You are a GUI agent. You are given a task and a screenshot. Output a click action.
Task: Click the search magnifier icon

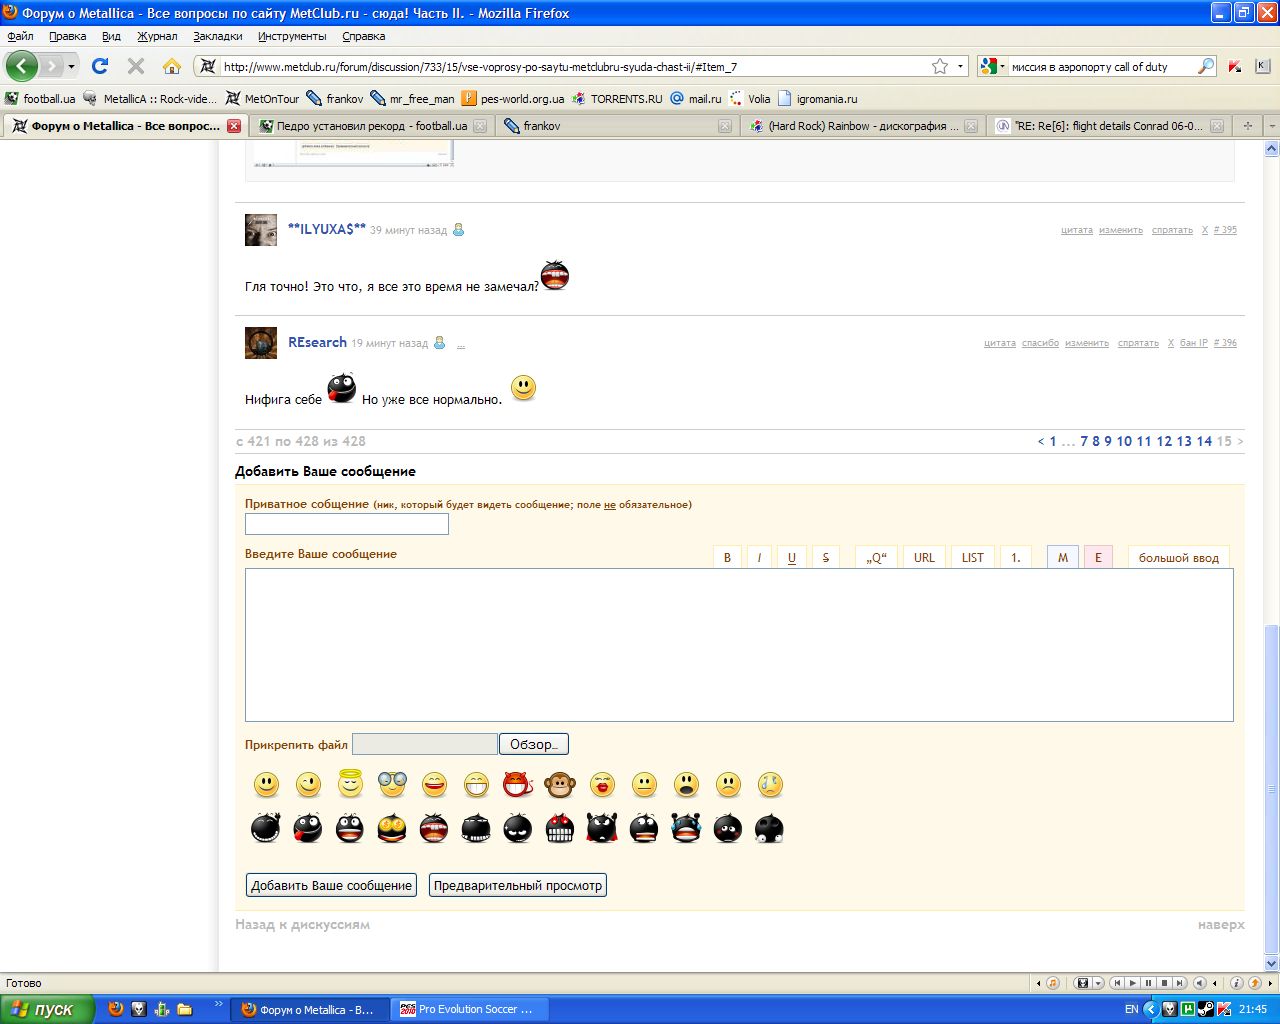[x=1206, y=66]
